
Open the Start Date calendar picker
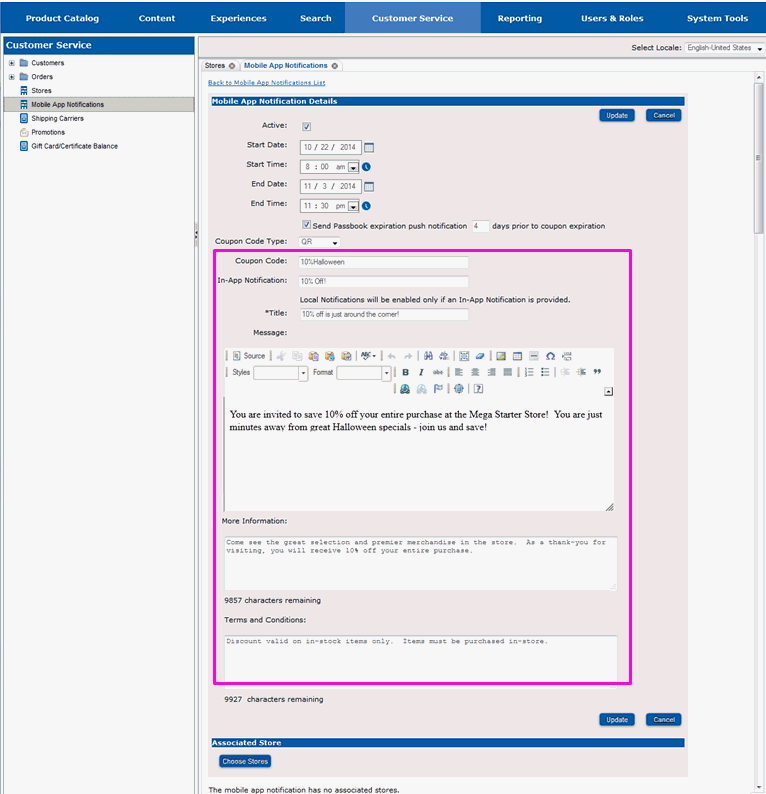click(x=369, y=147)
